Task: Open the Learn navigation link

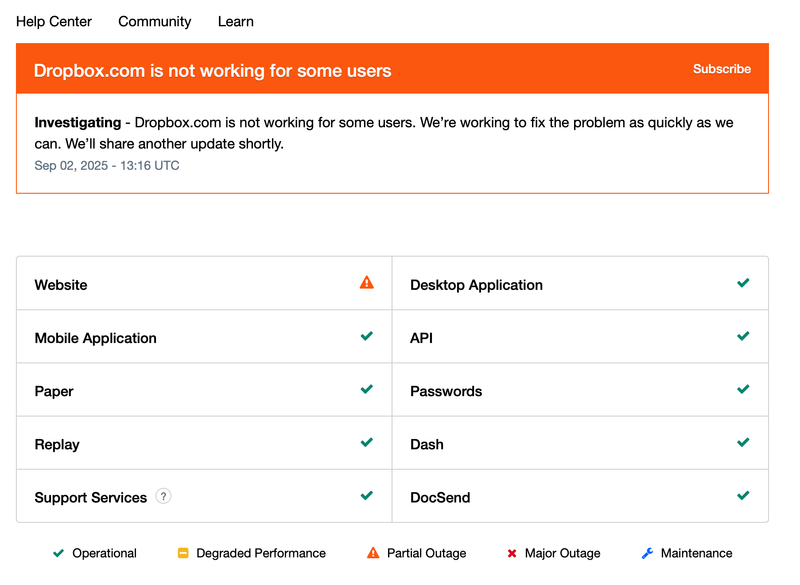Action: pyautogui.click(x=236, y=21)
